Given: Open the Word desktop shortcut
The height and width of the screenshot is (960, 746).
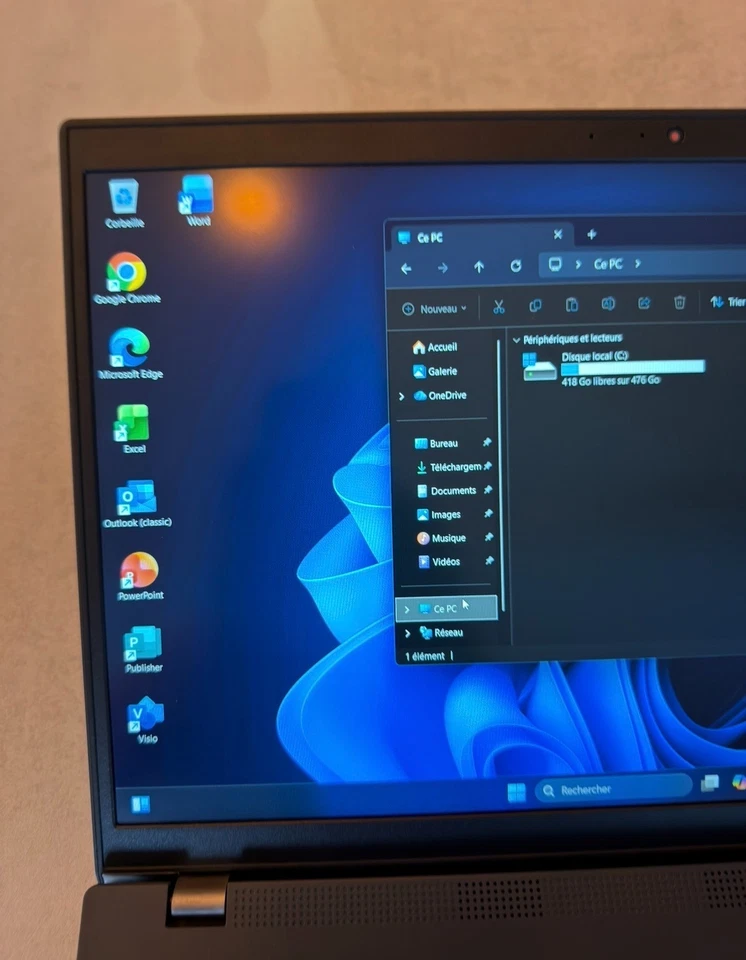Looking at the screenshot, I should pyautogui.click(x=197, y=200).
